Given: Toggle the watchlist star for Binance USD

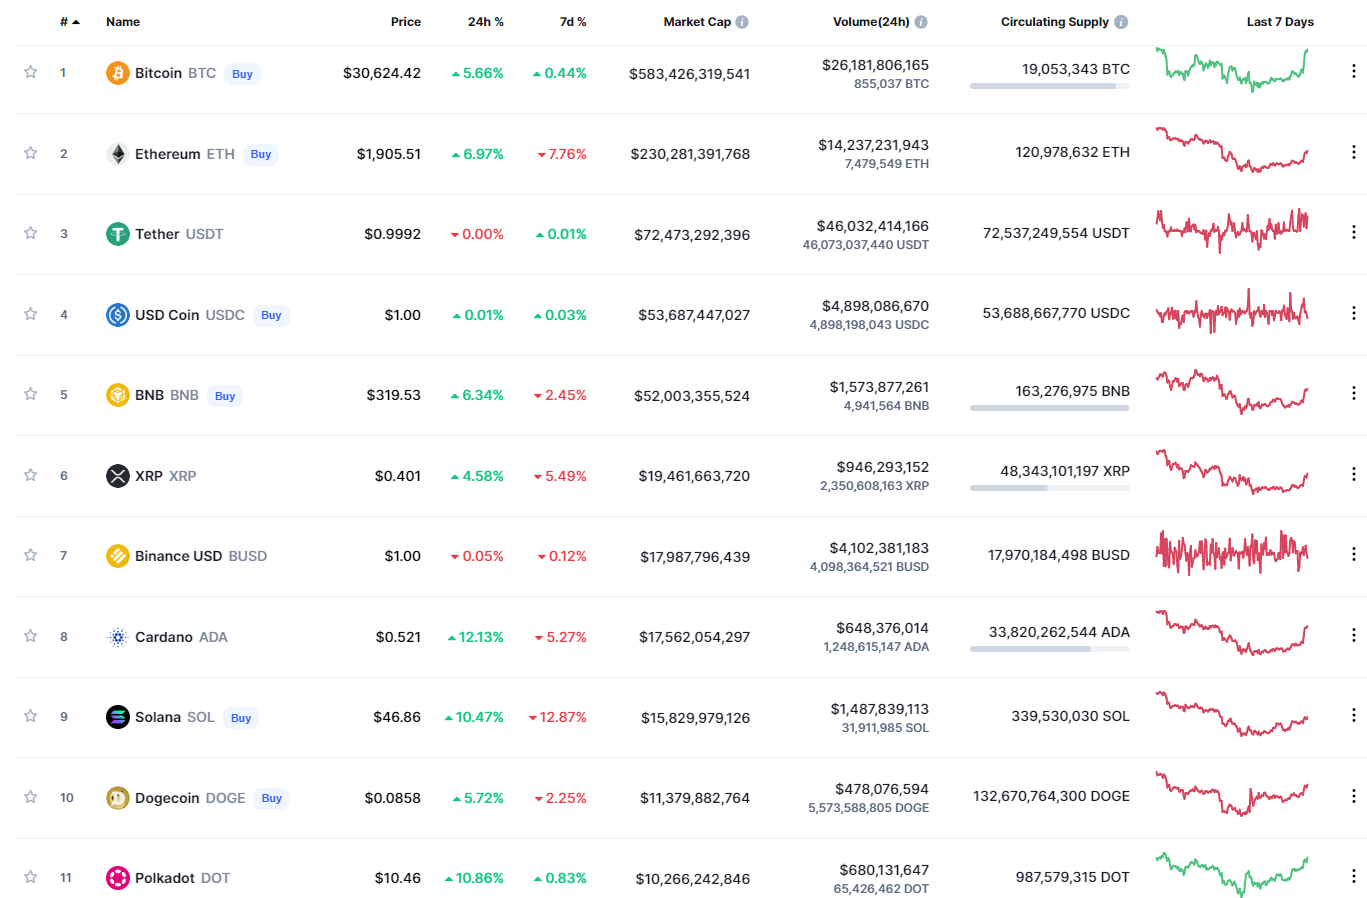Looking at the screenshot, I should 31,555.
